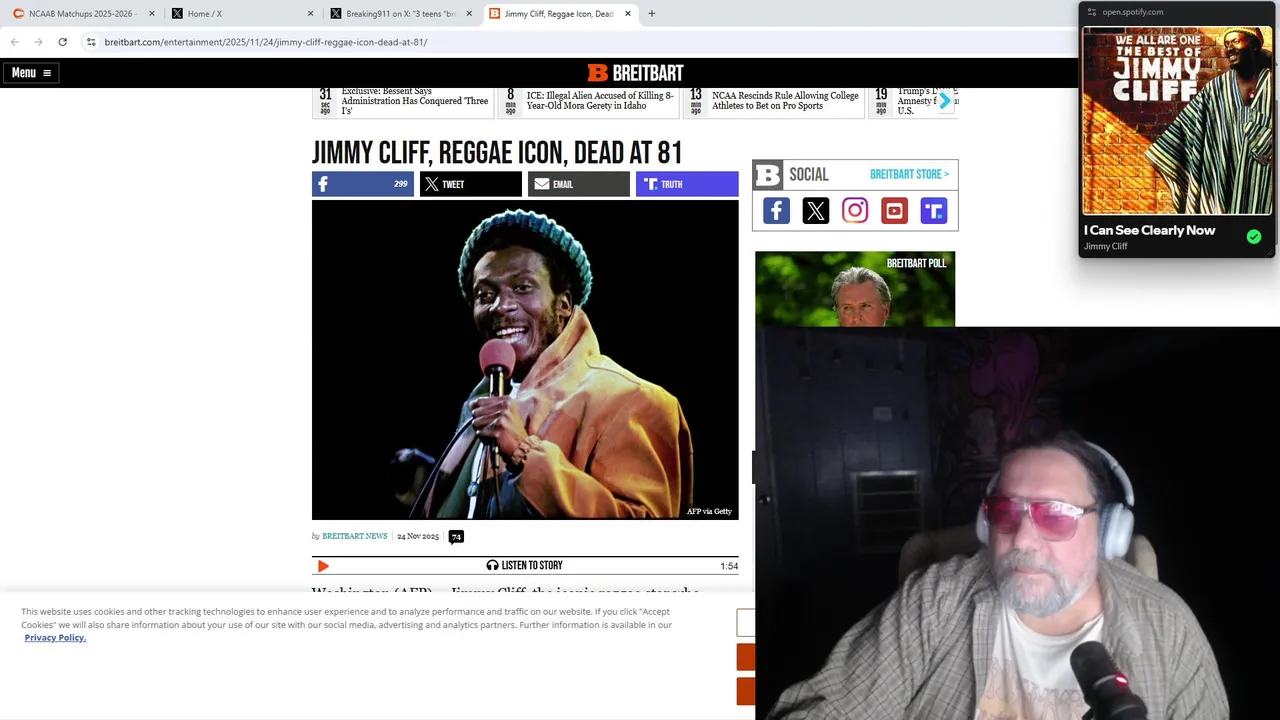This screenshot has height=720, width=1280.
Task: Open Breitbart Facebook social icon
Action: click(x=776, y=210)
